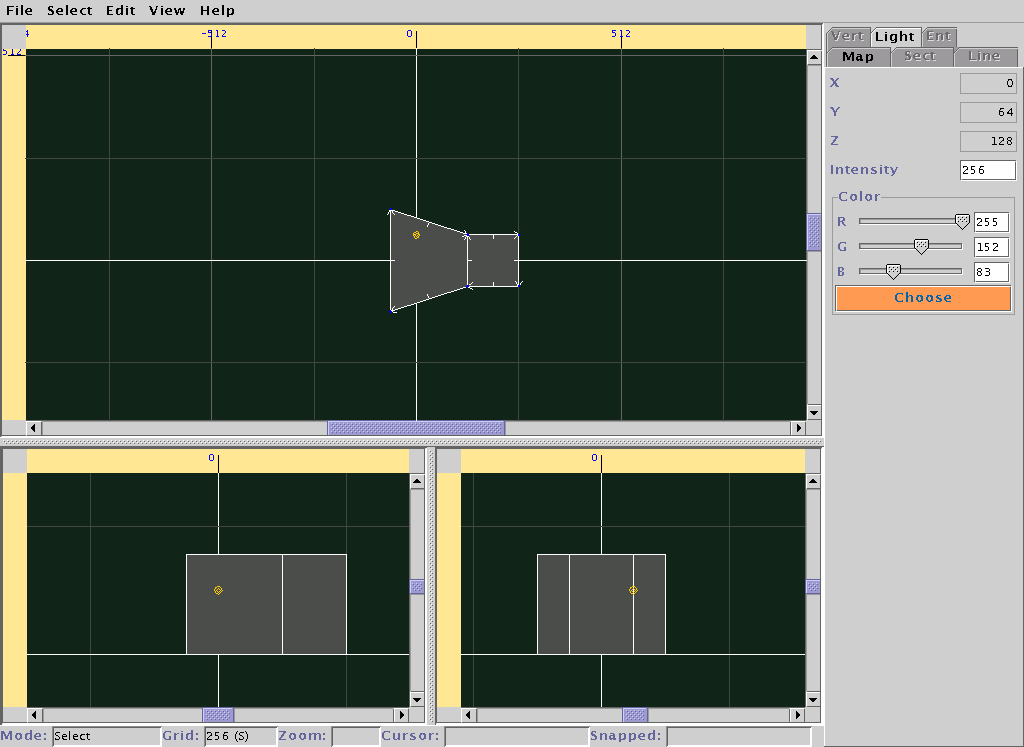Switch to the Map tab
Viewport: 1024px width, 747px height.
coord(858,57)
